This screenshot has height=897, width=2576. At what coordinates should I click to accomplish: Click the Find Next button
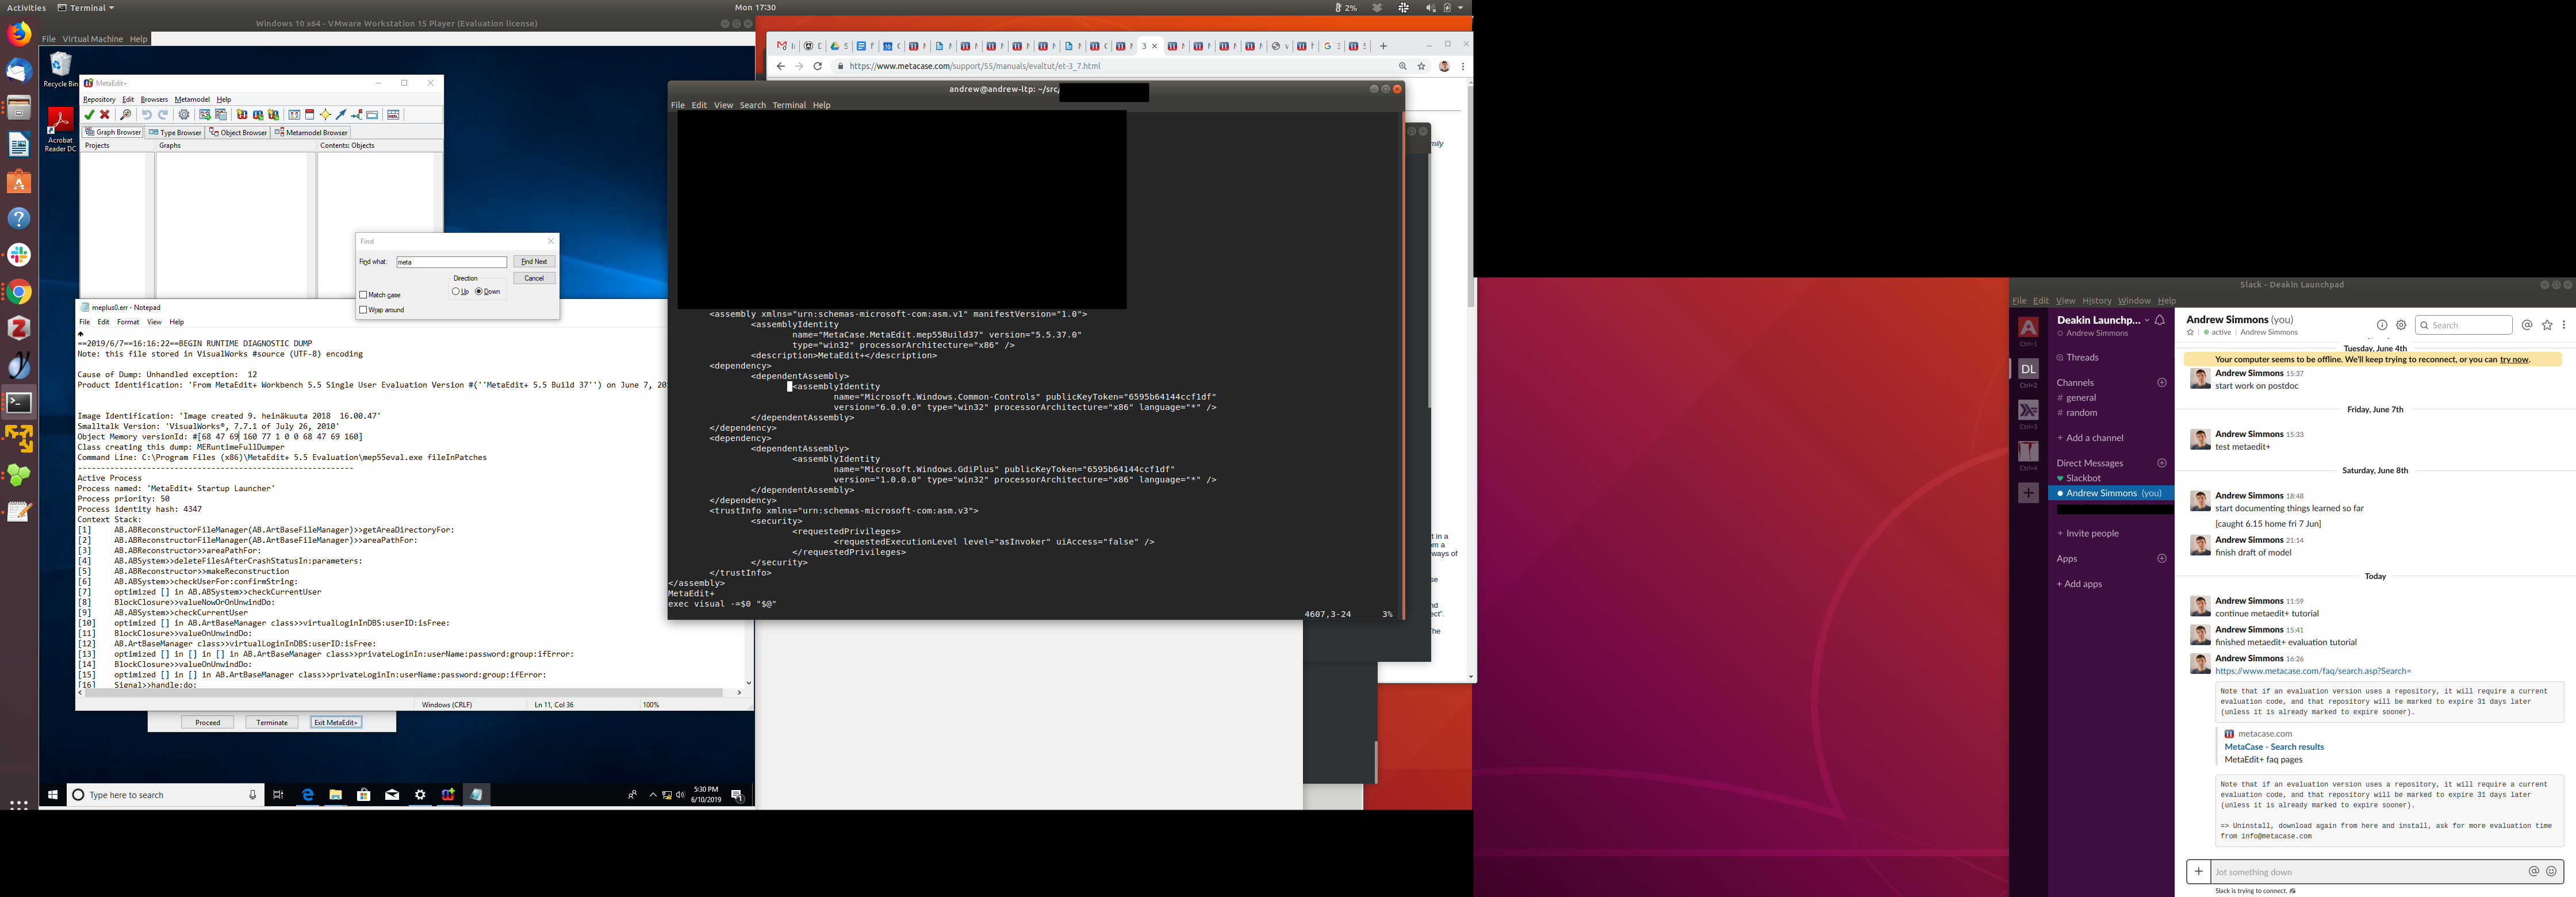tap(534, 262)
